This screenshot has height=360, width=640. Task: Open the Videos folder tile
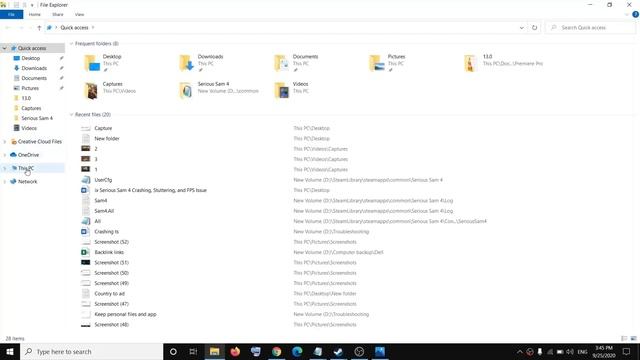click(x=291, y=90)
